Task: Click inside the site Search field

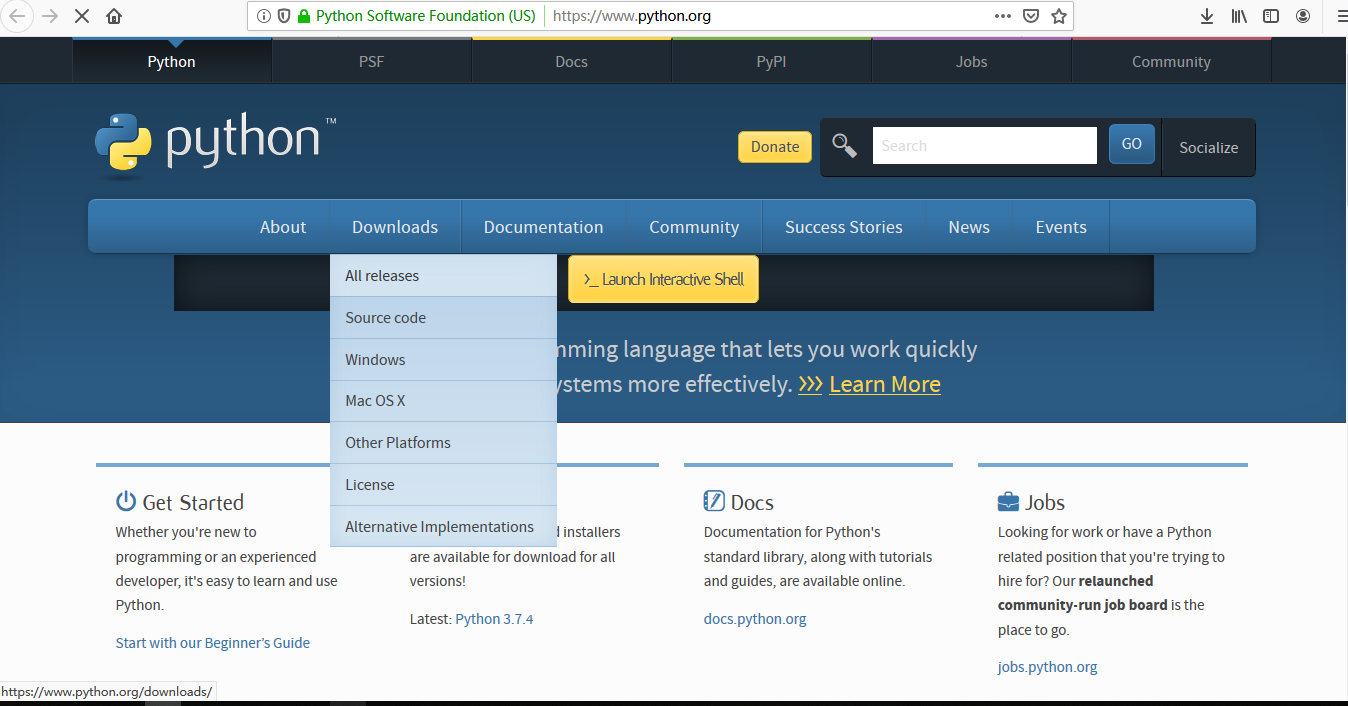Action: pyautogui.click(x=985, y=146)
